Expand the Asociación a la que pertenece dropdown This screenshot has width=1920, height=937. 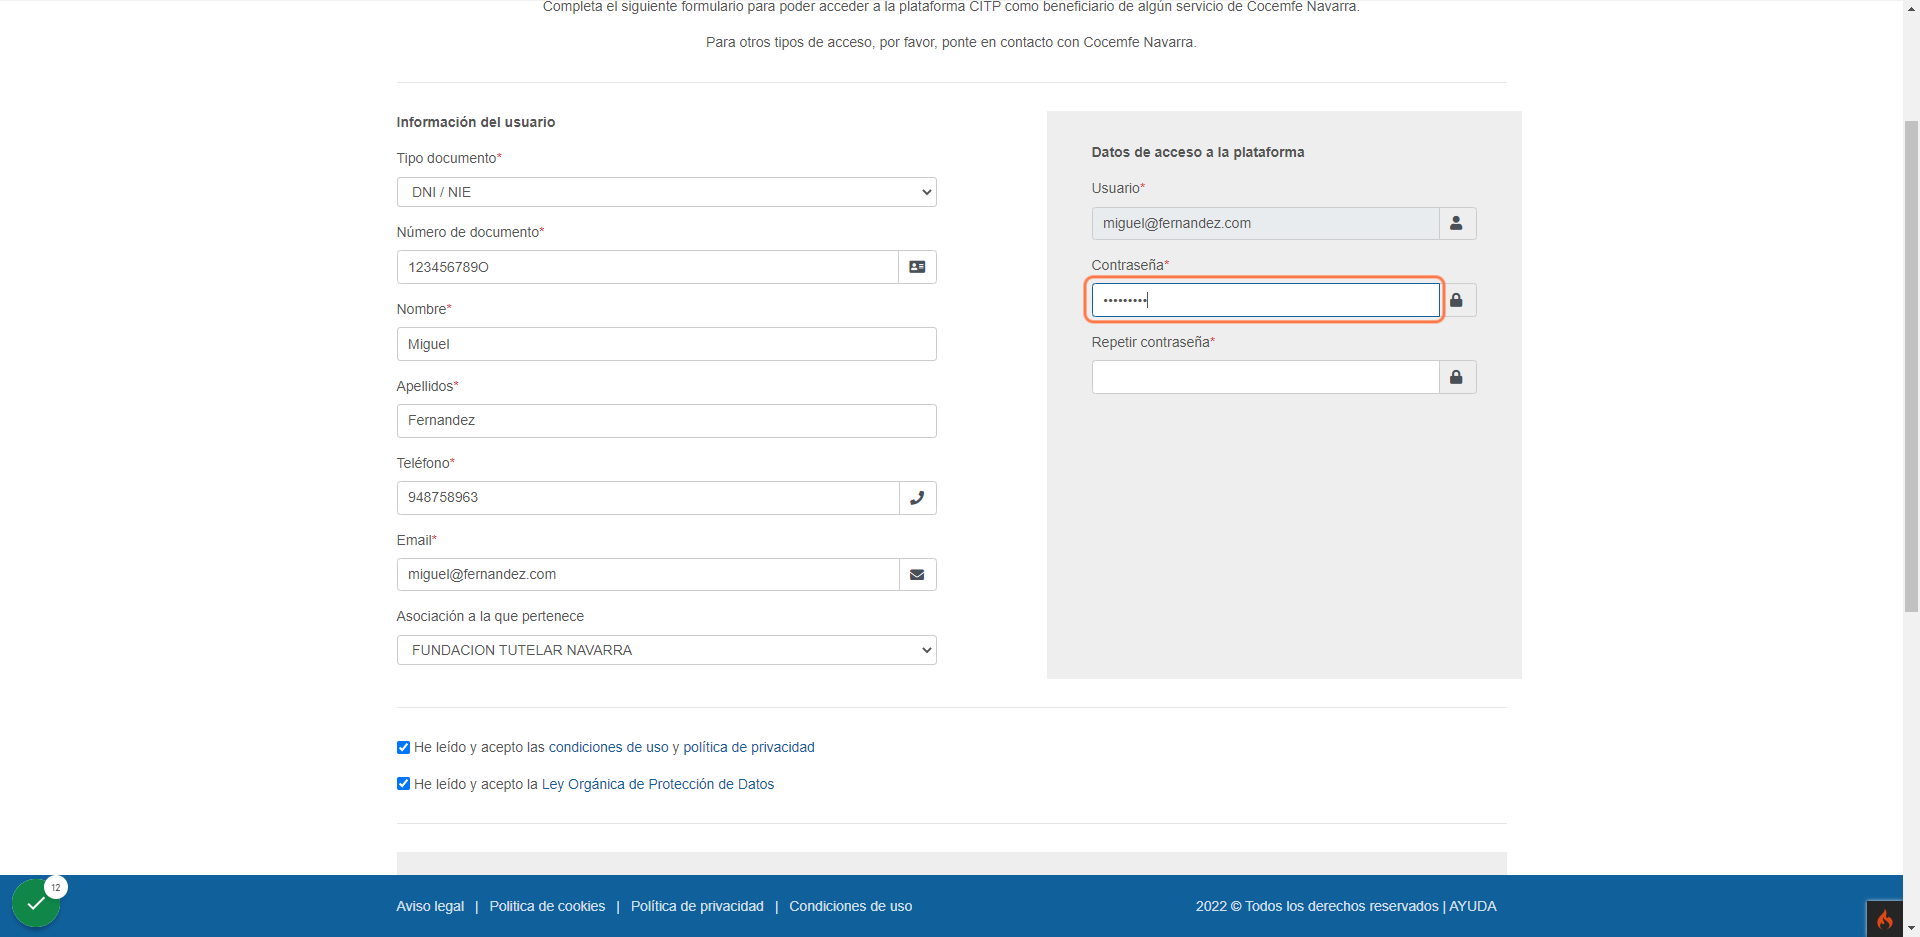click(x=666, y=650)
